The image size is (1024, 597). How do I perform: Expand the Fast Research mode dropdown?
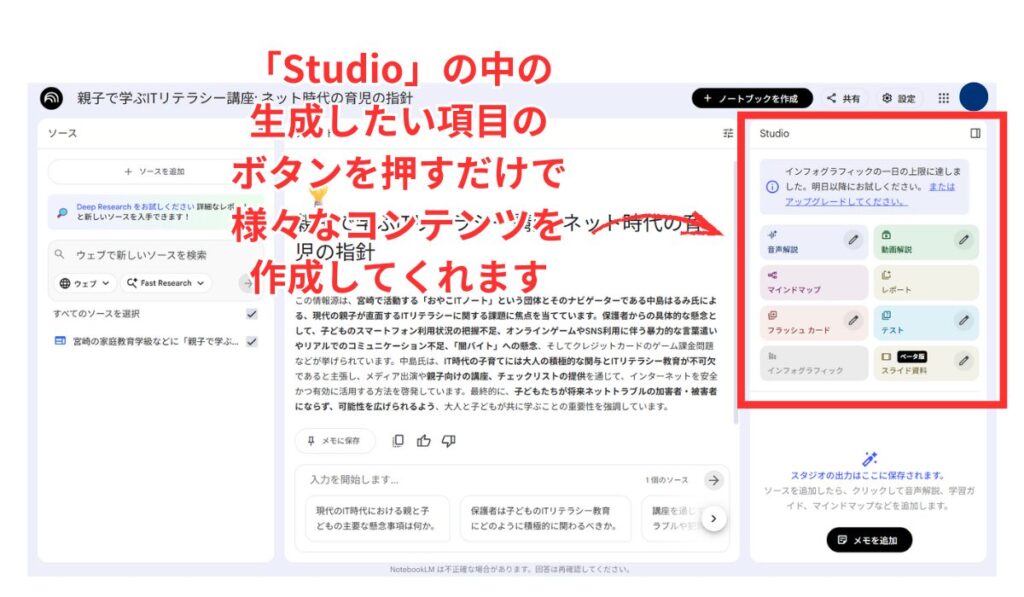tap(166, 283)
